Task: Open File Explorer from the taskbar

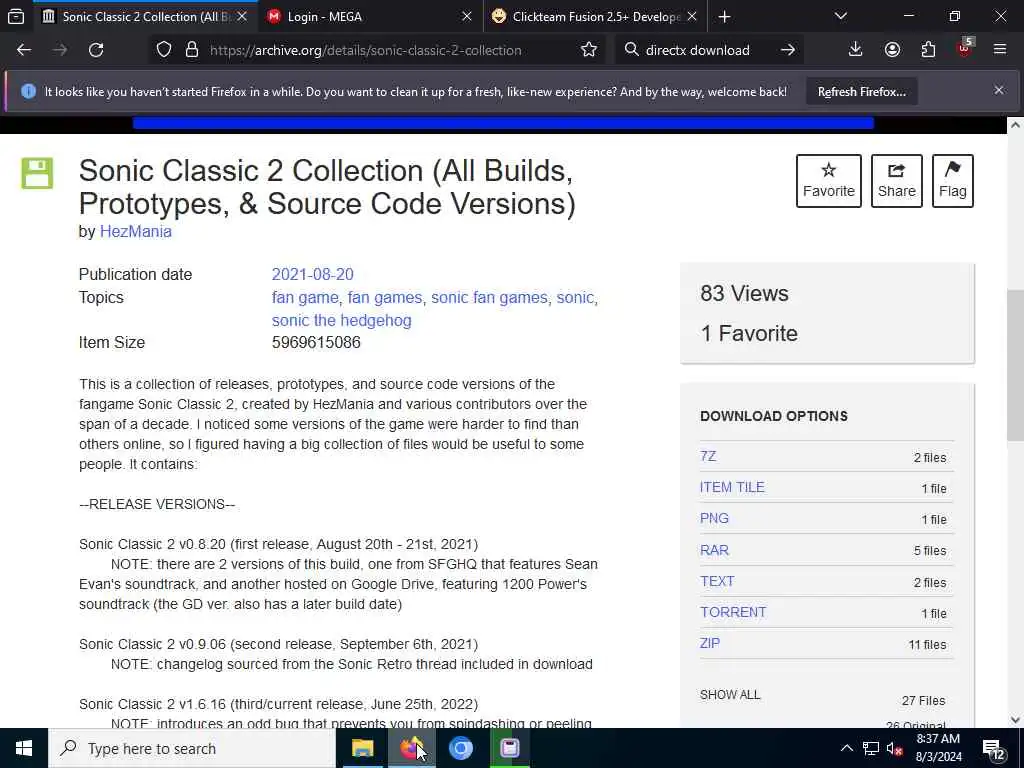Action: tap(362, 748)
